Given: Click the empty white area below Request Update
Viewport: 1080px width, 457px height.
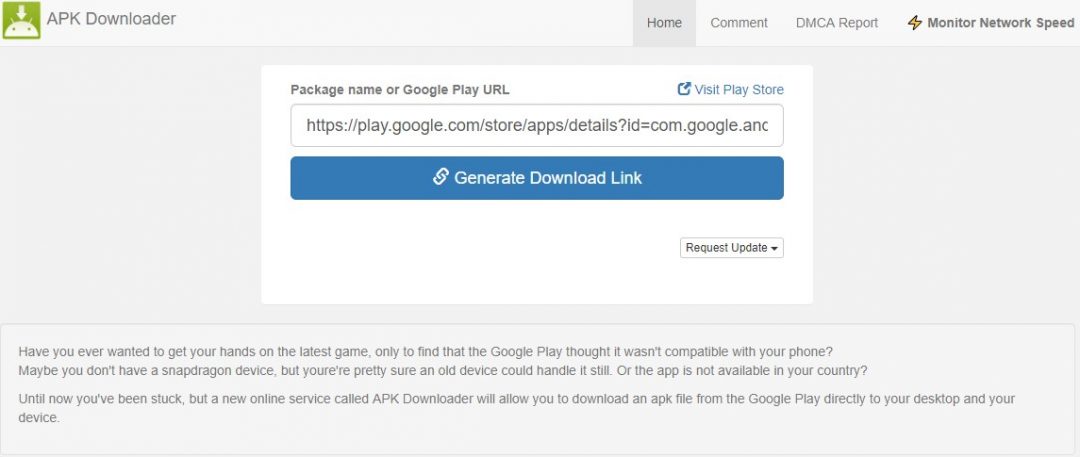Looking at the screenshot, I should click(537, 281).
